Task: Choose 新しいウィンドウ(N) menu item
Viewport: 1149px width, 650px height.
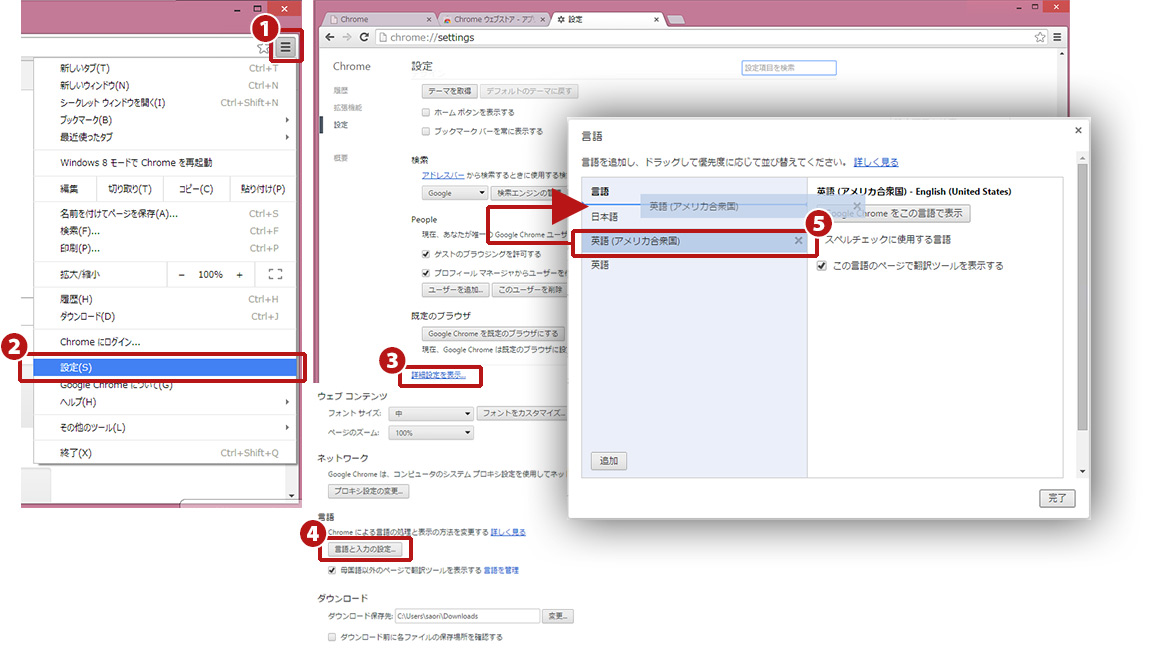Action: 165,85
